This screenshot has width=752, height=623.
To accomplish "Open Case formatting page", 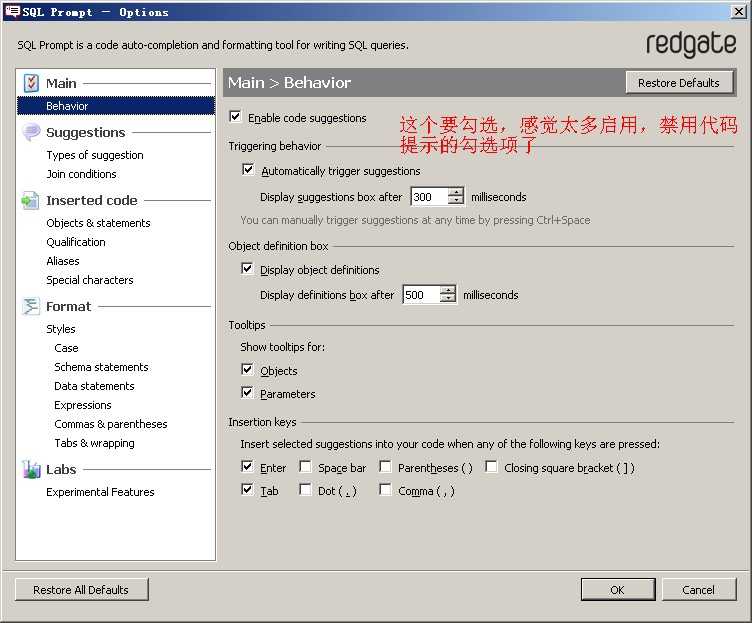I will click(66, 348).
